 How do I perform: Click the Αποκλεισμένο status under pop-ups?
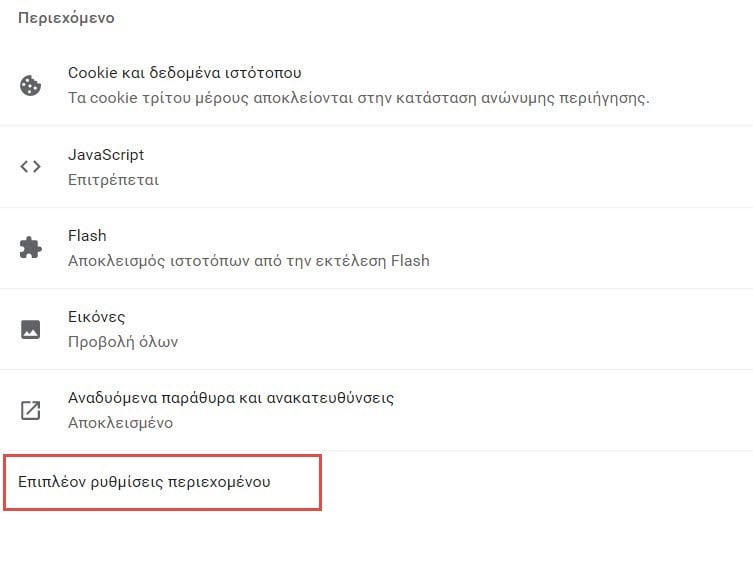pos(121,423)
